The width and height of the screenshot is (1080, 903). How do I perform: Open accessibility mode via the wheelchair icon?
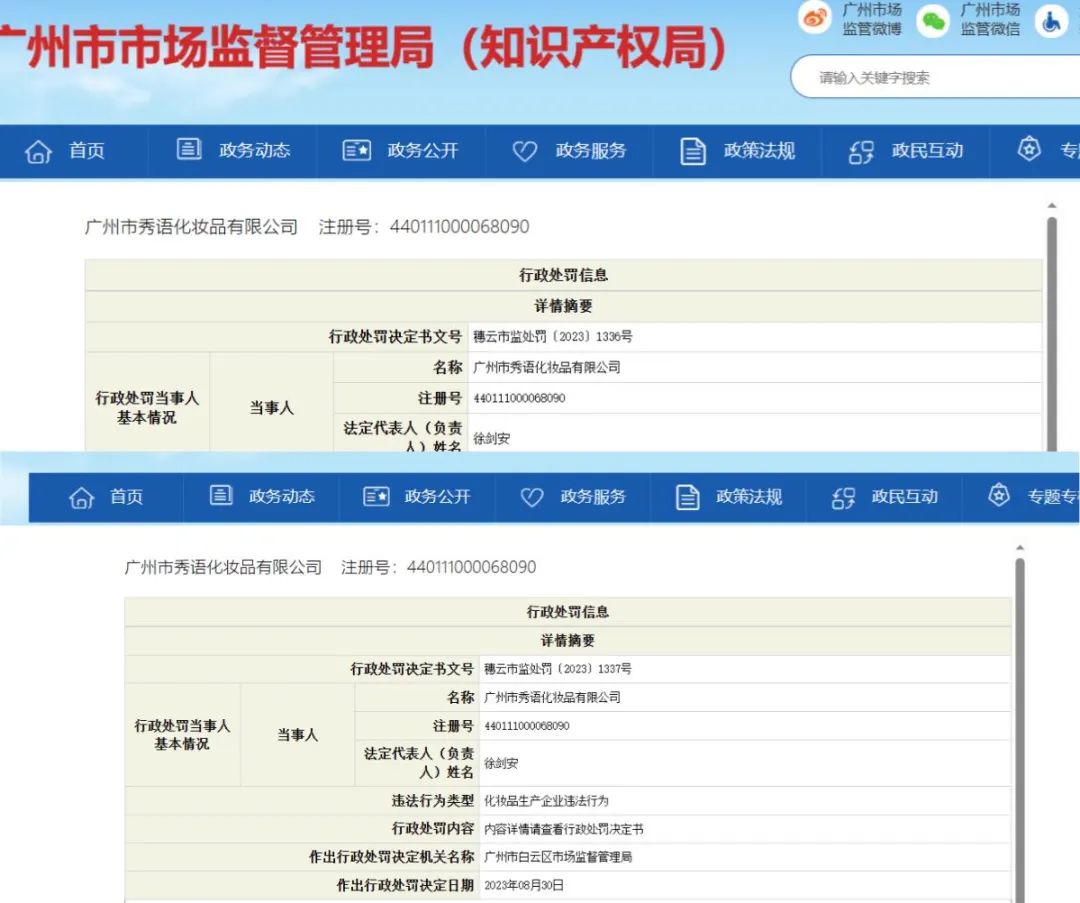point(1051,20)
